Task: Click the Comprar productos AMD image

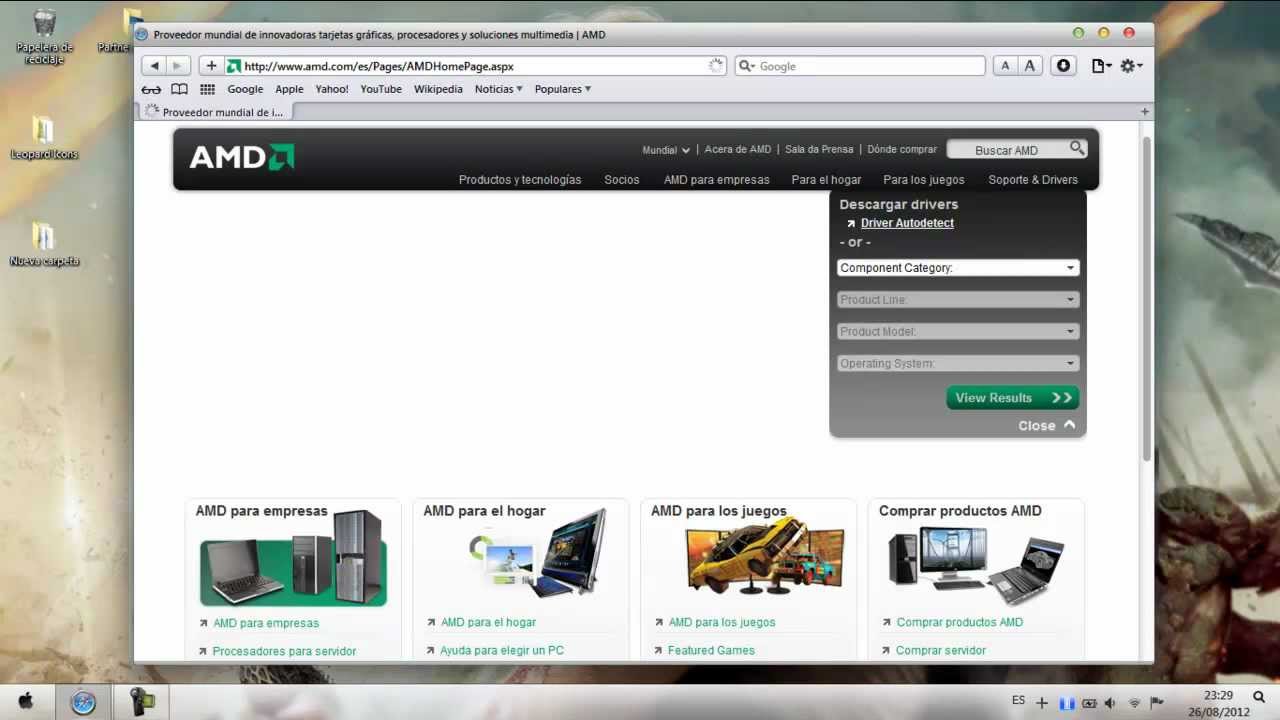Action: coord(976,565)
